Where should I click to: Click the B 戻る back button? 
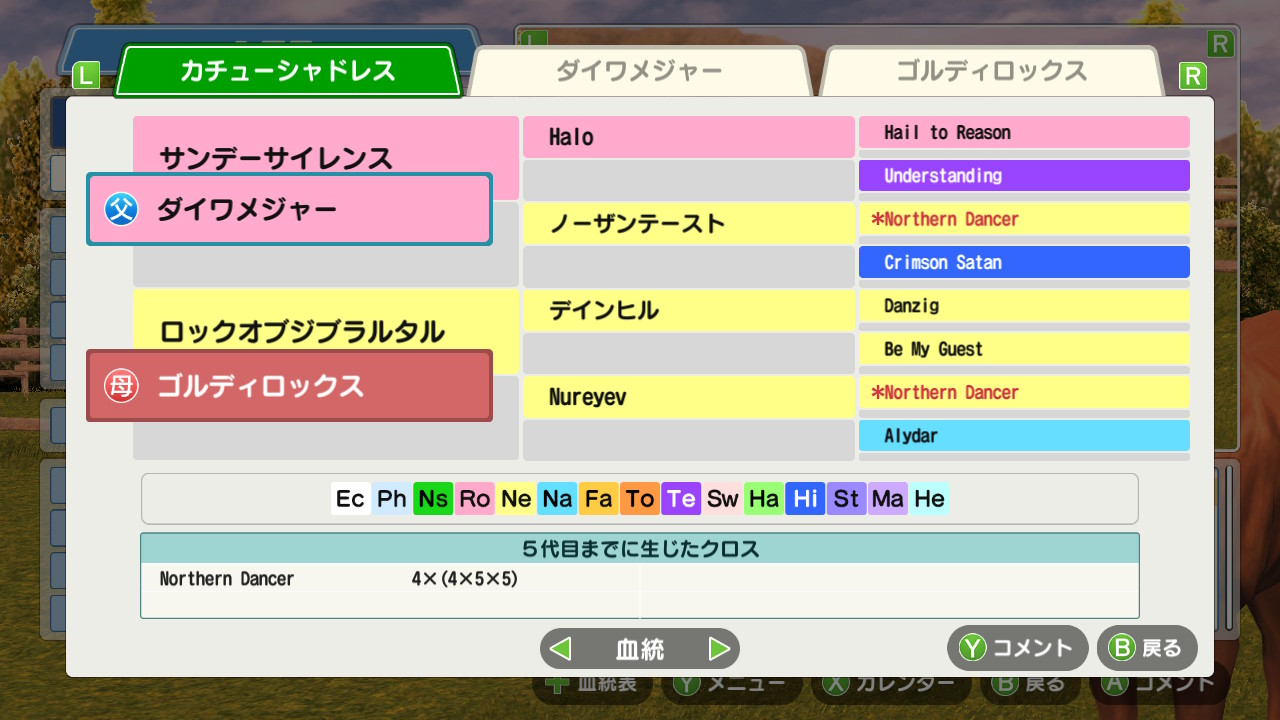[x=1147, y=648]
